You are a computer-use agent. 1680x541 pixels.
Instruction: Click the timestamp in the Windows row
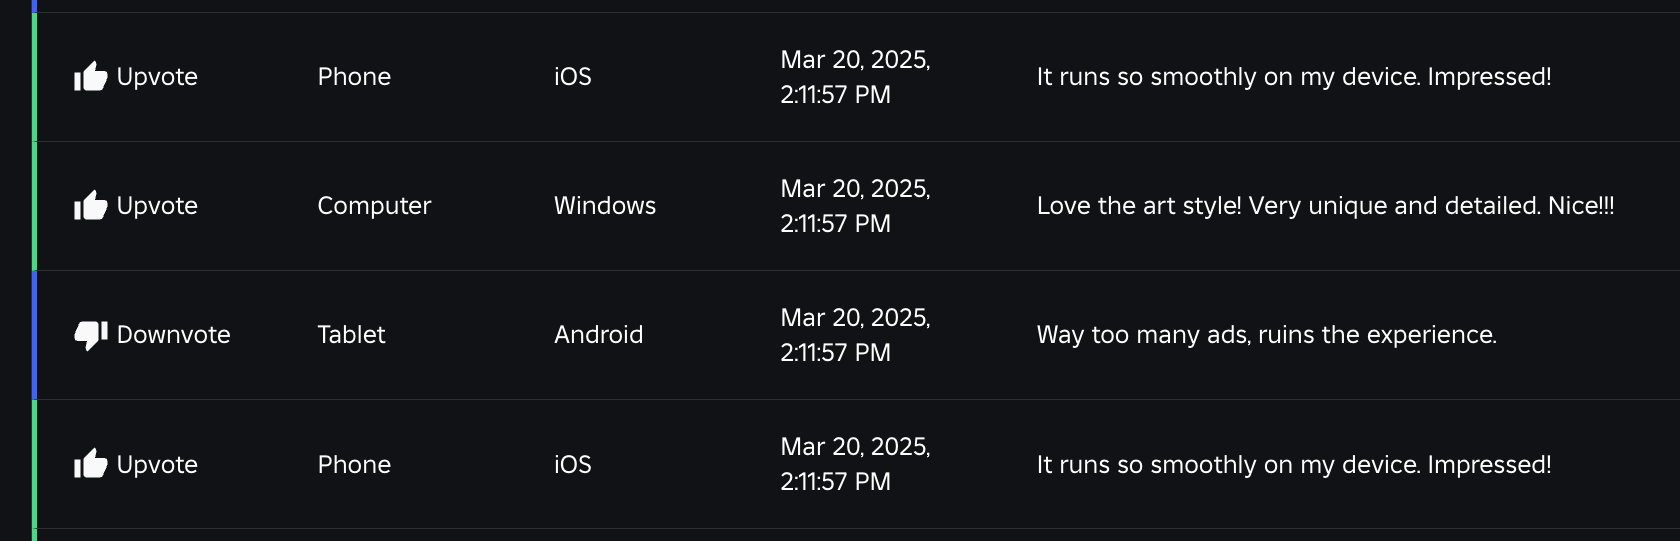click(x=855, y=206)
